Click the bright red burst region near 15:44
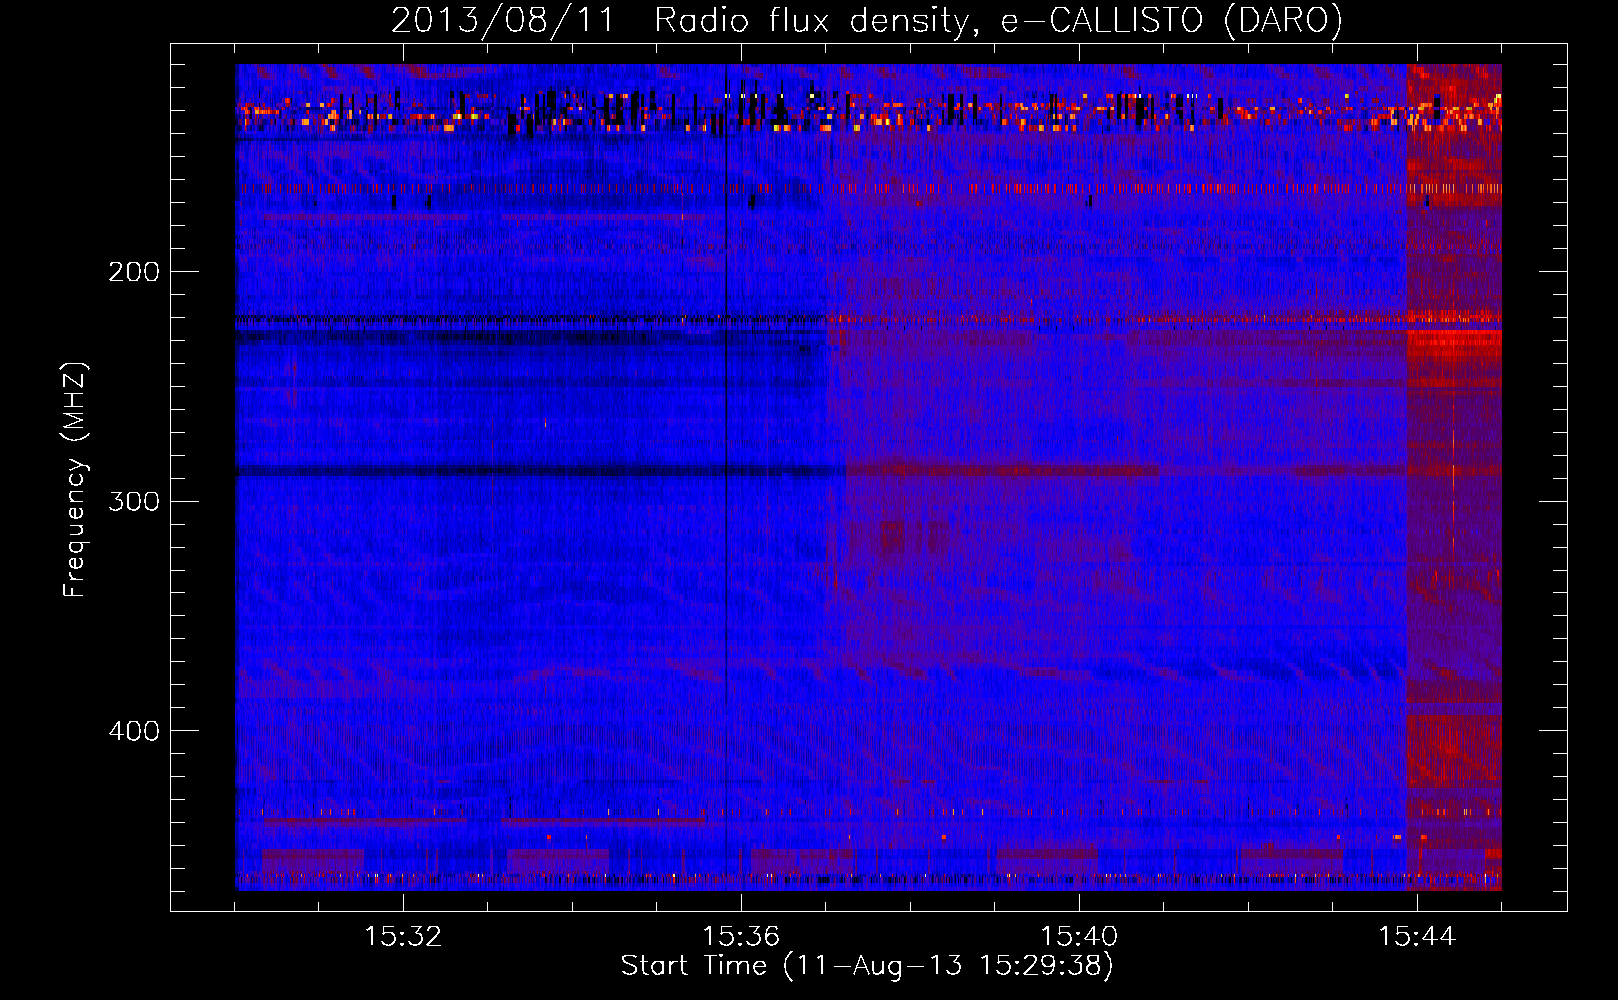Screen dimensions: 1618x1000 [x=1454, y=477]
